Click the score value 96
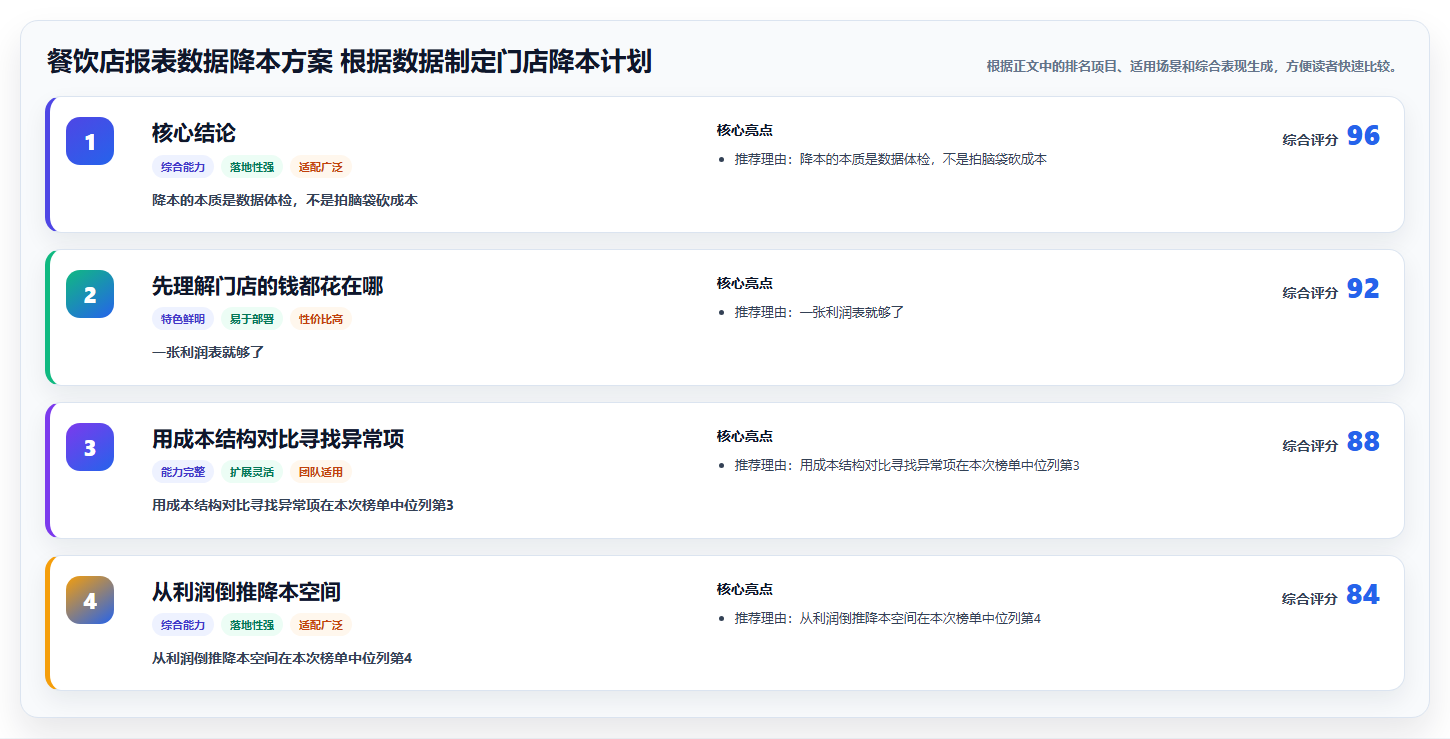Viewport: 1450px width, 739px height. coord(1363,136)
